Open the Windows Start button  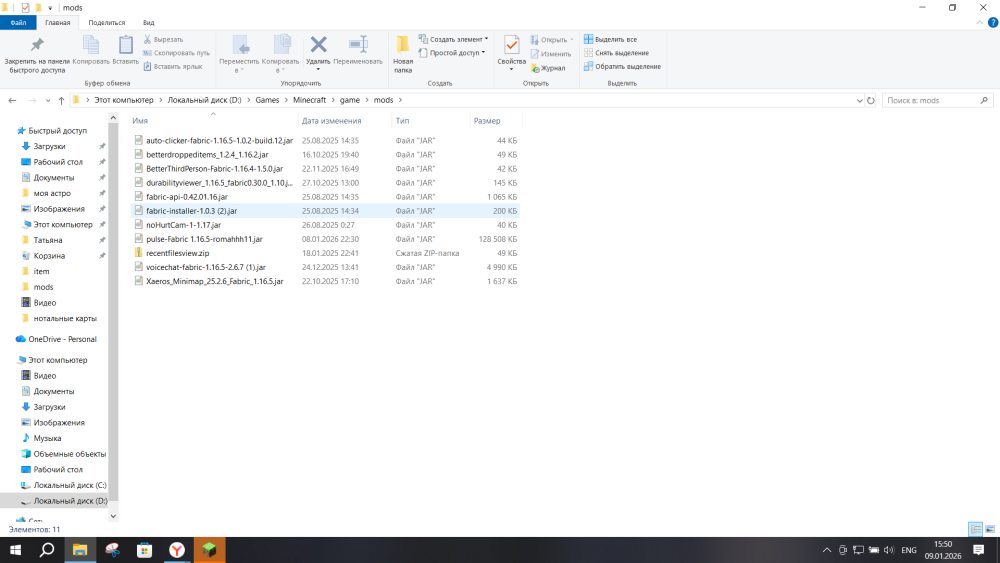(x=15, y=550)
